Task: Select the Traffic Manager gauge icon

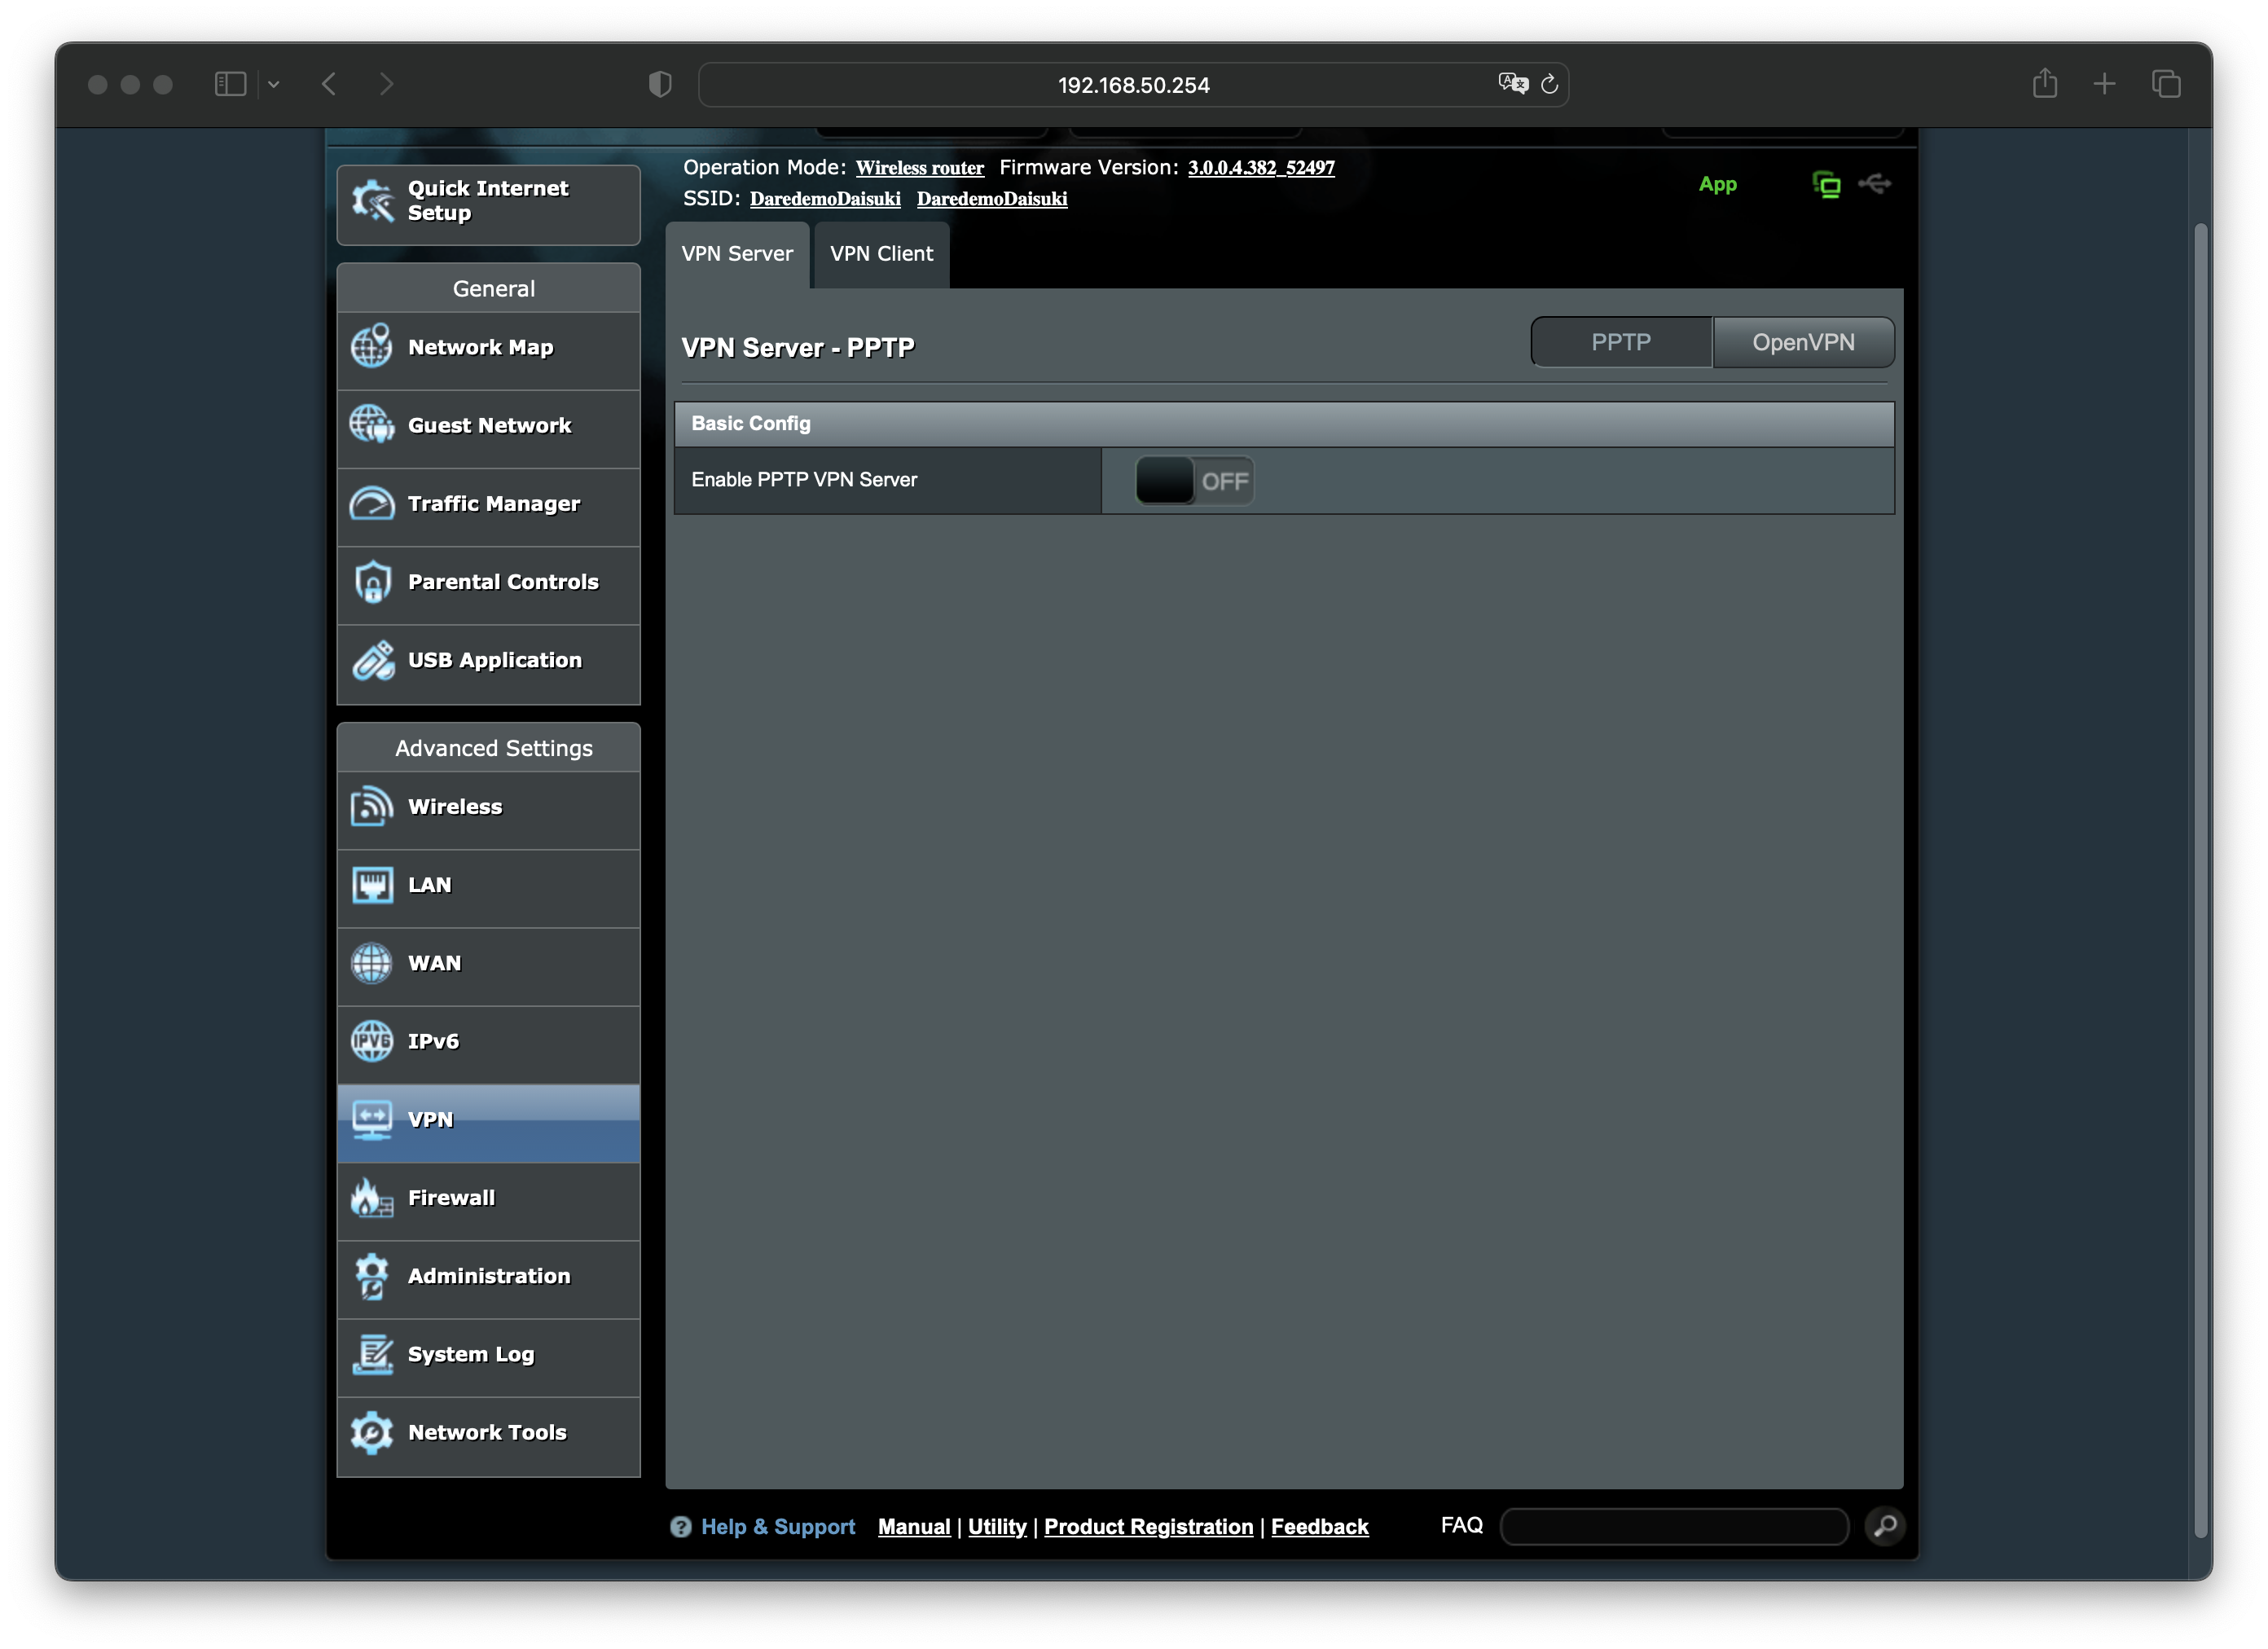Action: pyautogui.click(x=371, y=503)
